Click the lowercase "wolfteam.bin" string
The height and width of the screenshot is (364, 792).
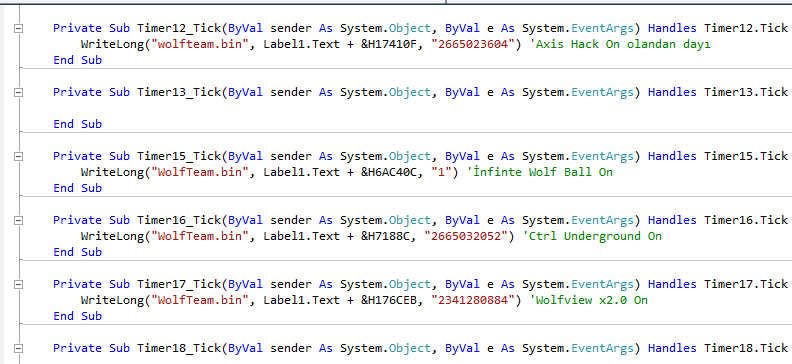pyautogui.click(x=200, y=44)
